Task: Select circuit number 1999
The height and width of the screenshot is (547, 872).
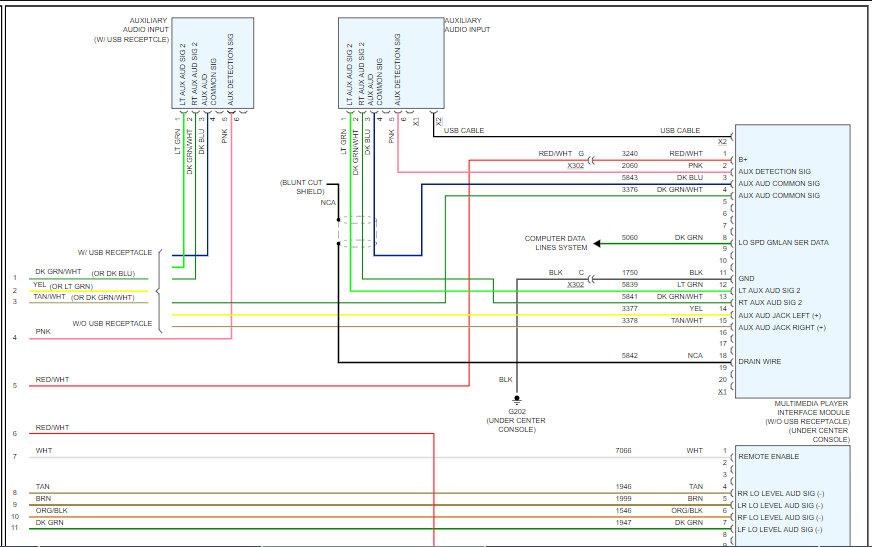Action: (x=623, y=499)
